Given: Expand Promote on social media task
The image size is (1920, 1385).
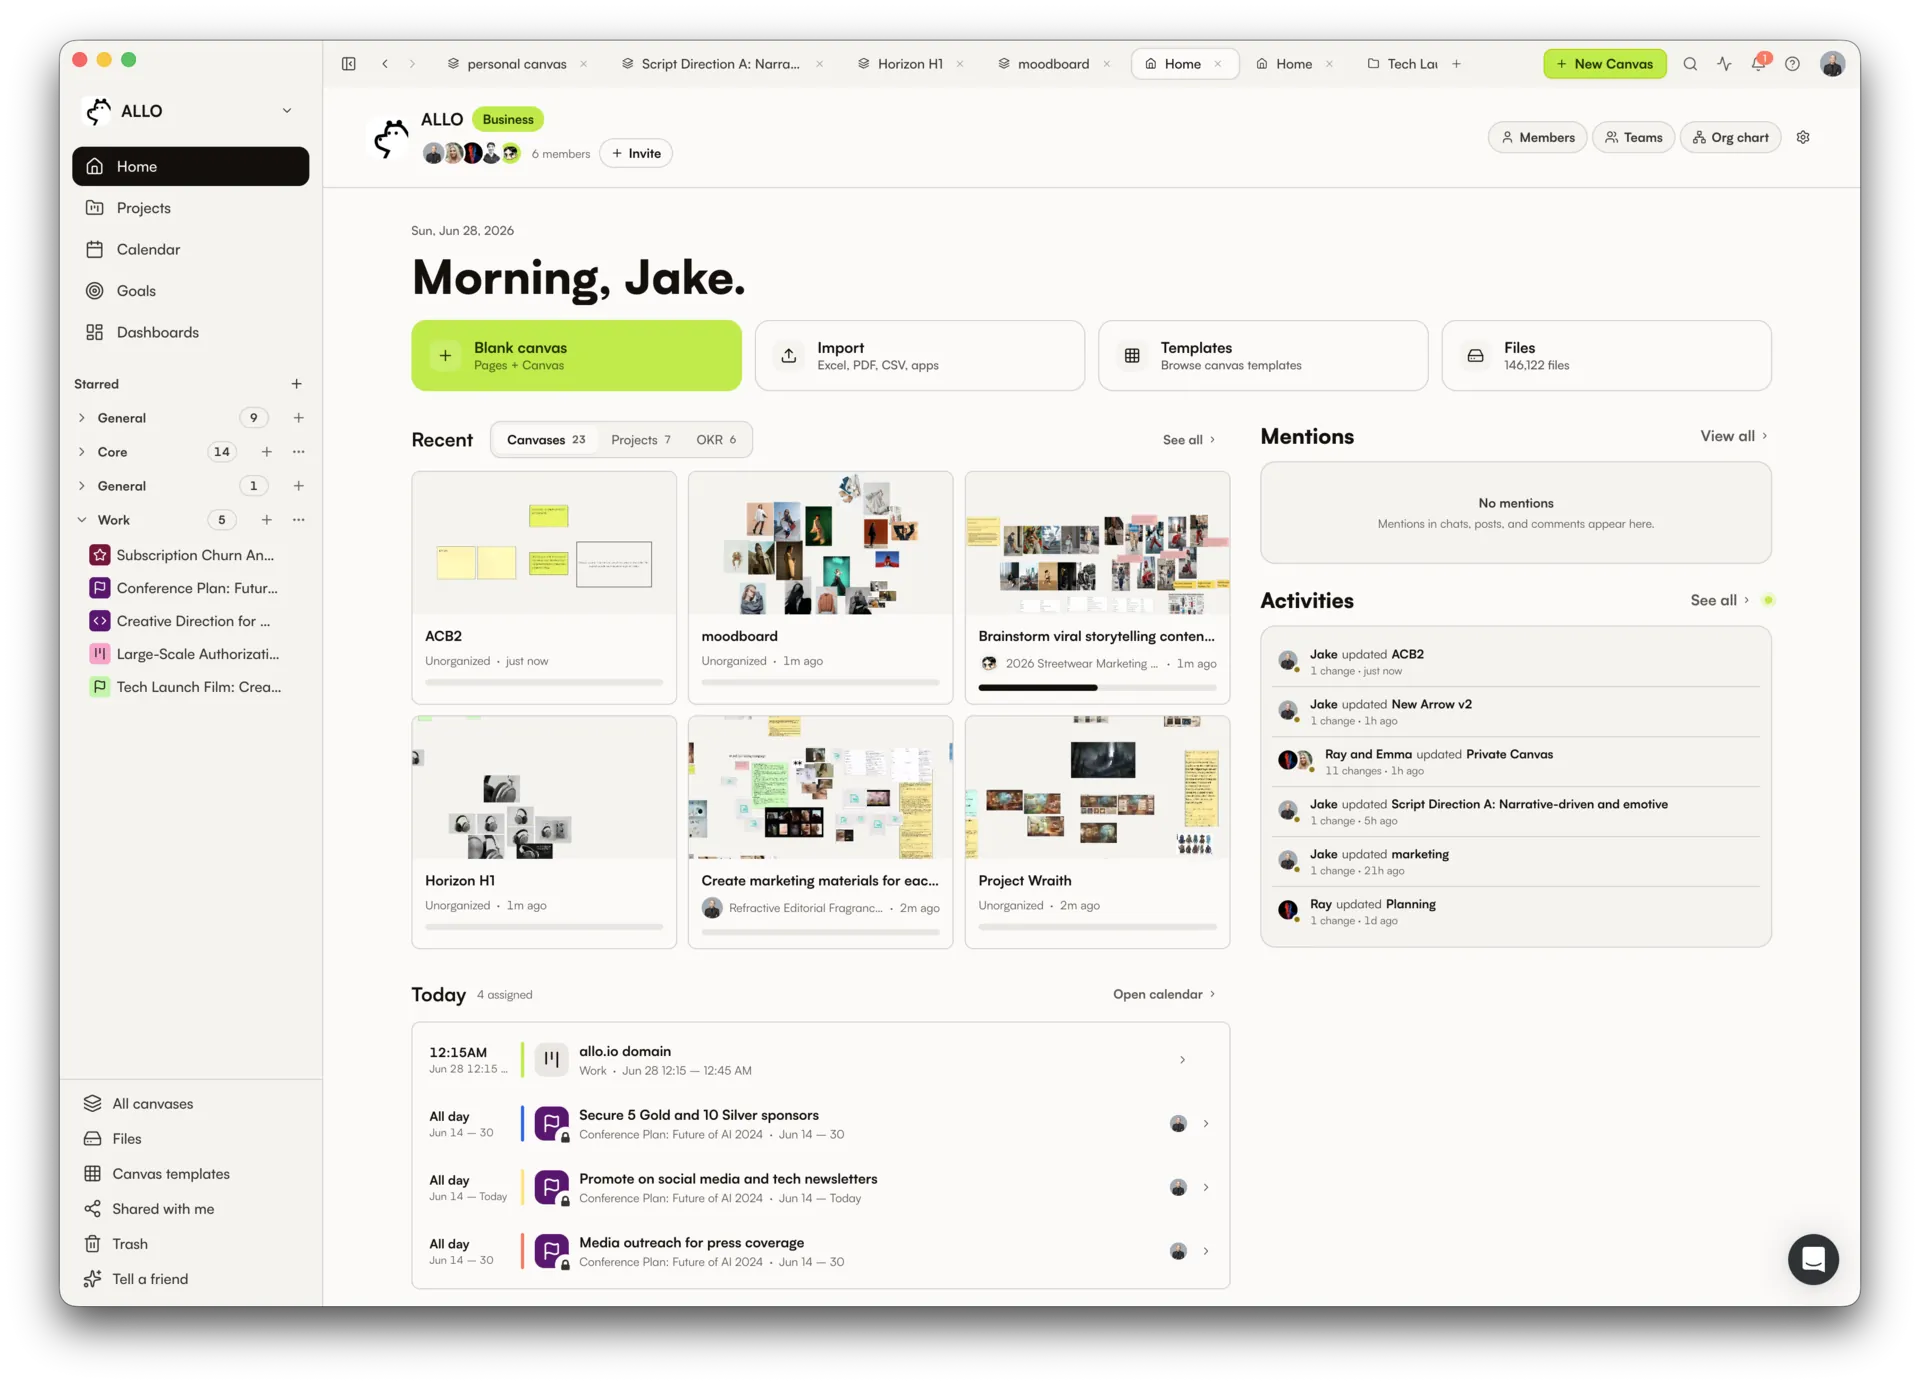Looking at the screenshot, I should [x=1206, y=1187].
